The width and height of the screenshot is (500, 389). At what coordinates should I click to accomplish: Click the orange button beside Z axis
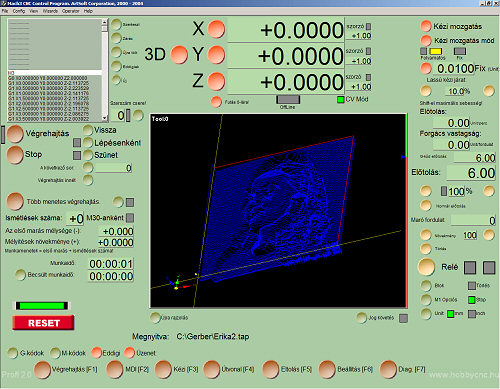tap(216, 81)
